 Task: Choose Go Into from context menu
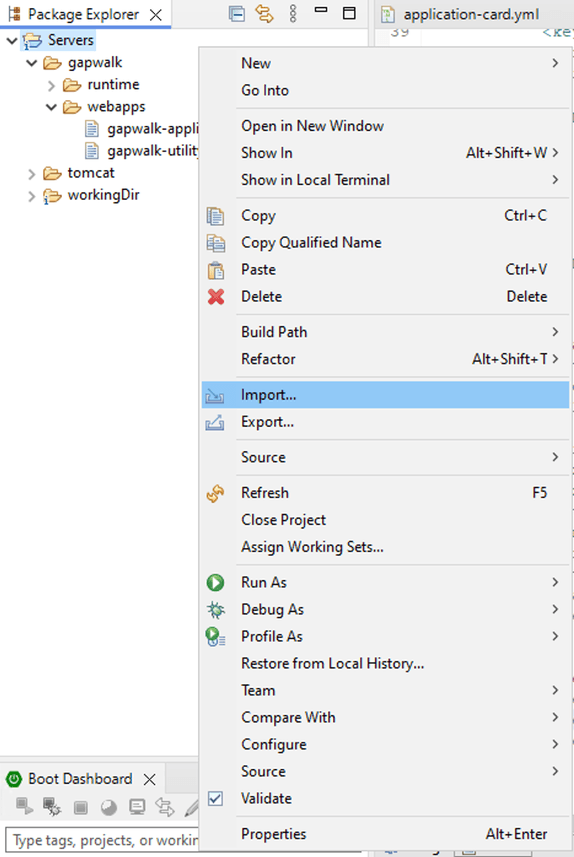point(385,90)
